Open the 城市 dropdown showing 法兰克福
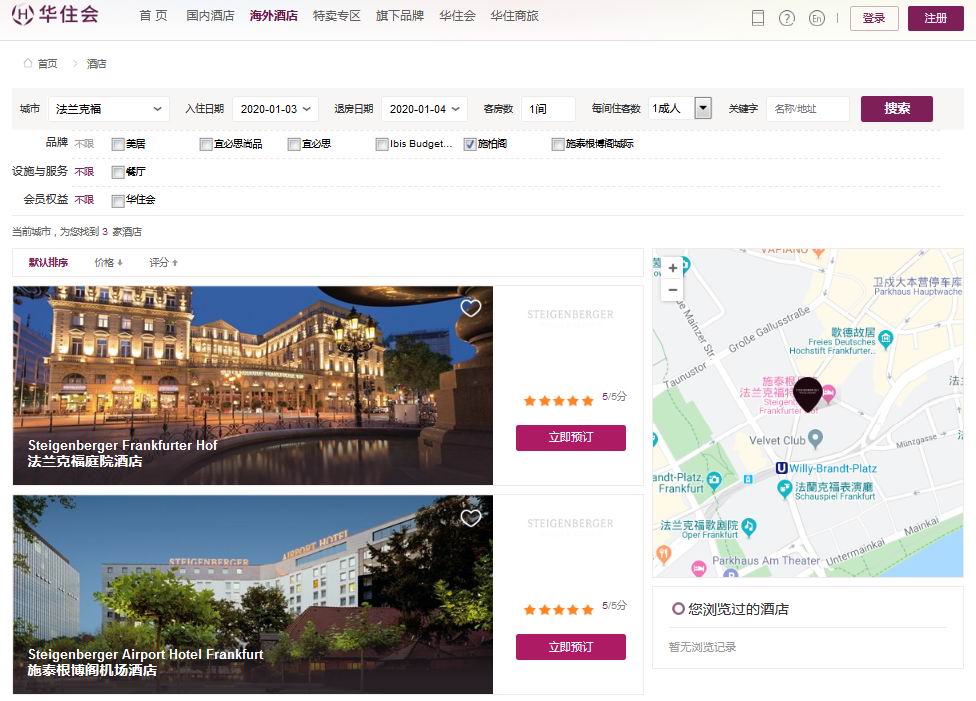This screenshot has height=701, width=976. coord(108,109)
